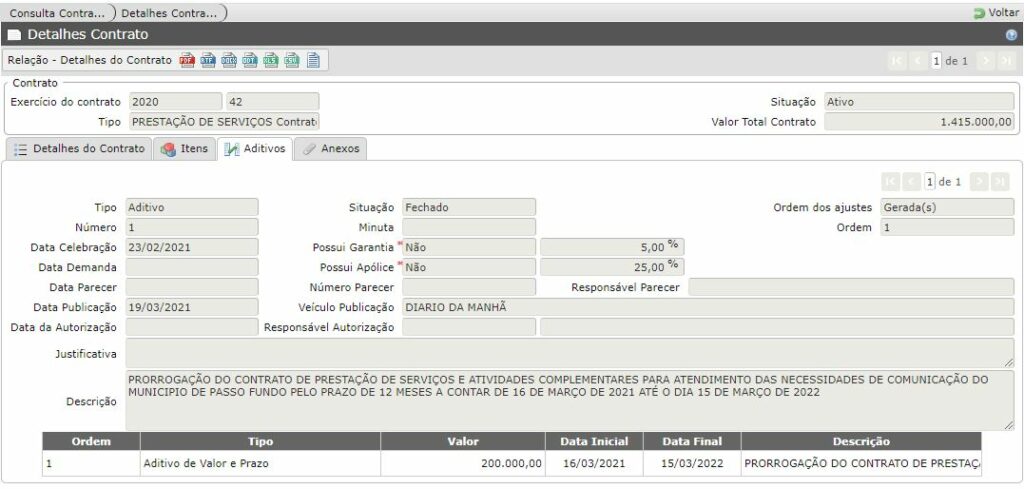Export the report in RTF format
This screenshot has height=489, width=1024.
pos(208,60)
